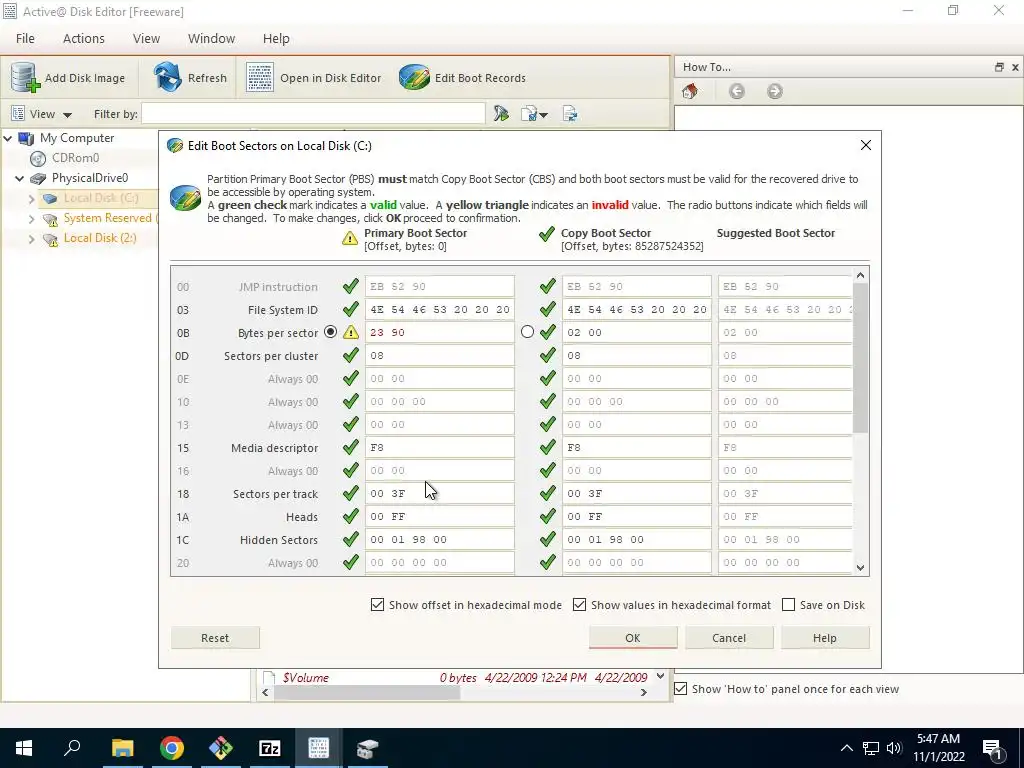The height and width of the screenshot is (768, 1024).
Task: Open the Window menu
Action: coord(212,39)
